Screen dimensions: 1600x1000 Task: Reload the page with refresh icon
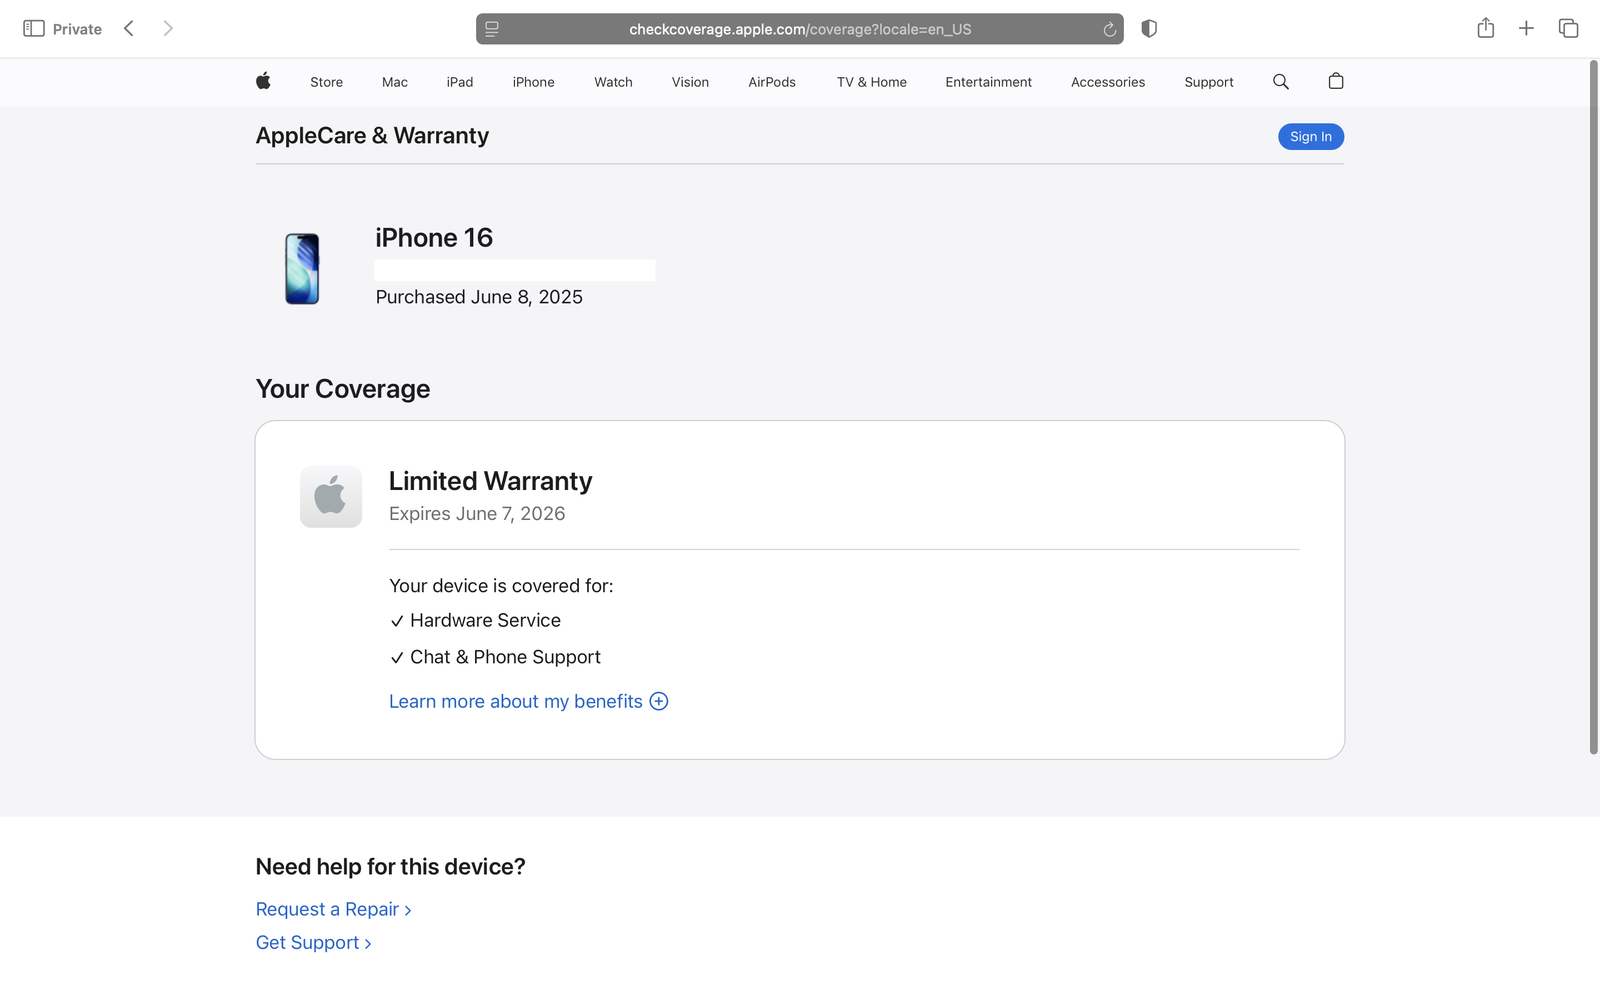point(1109,30)
